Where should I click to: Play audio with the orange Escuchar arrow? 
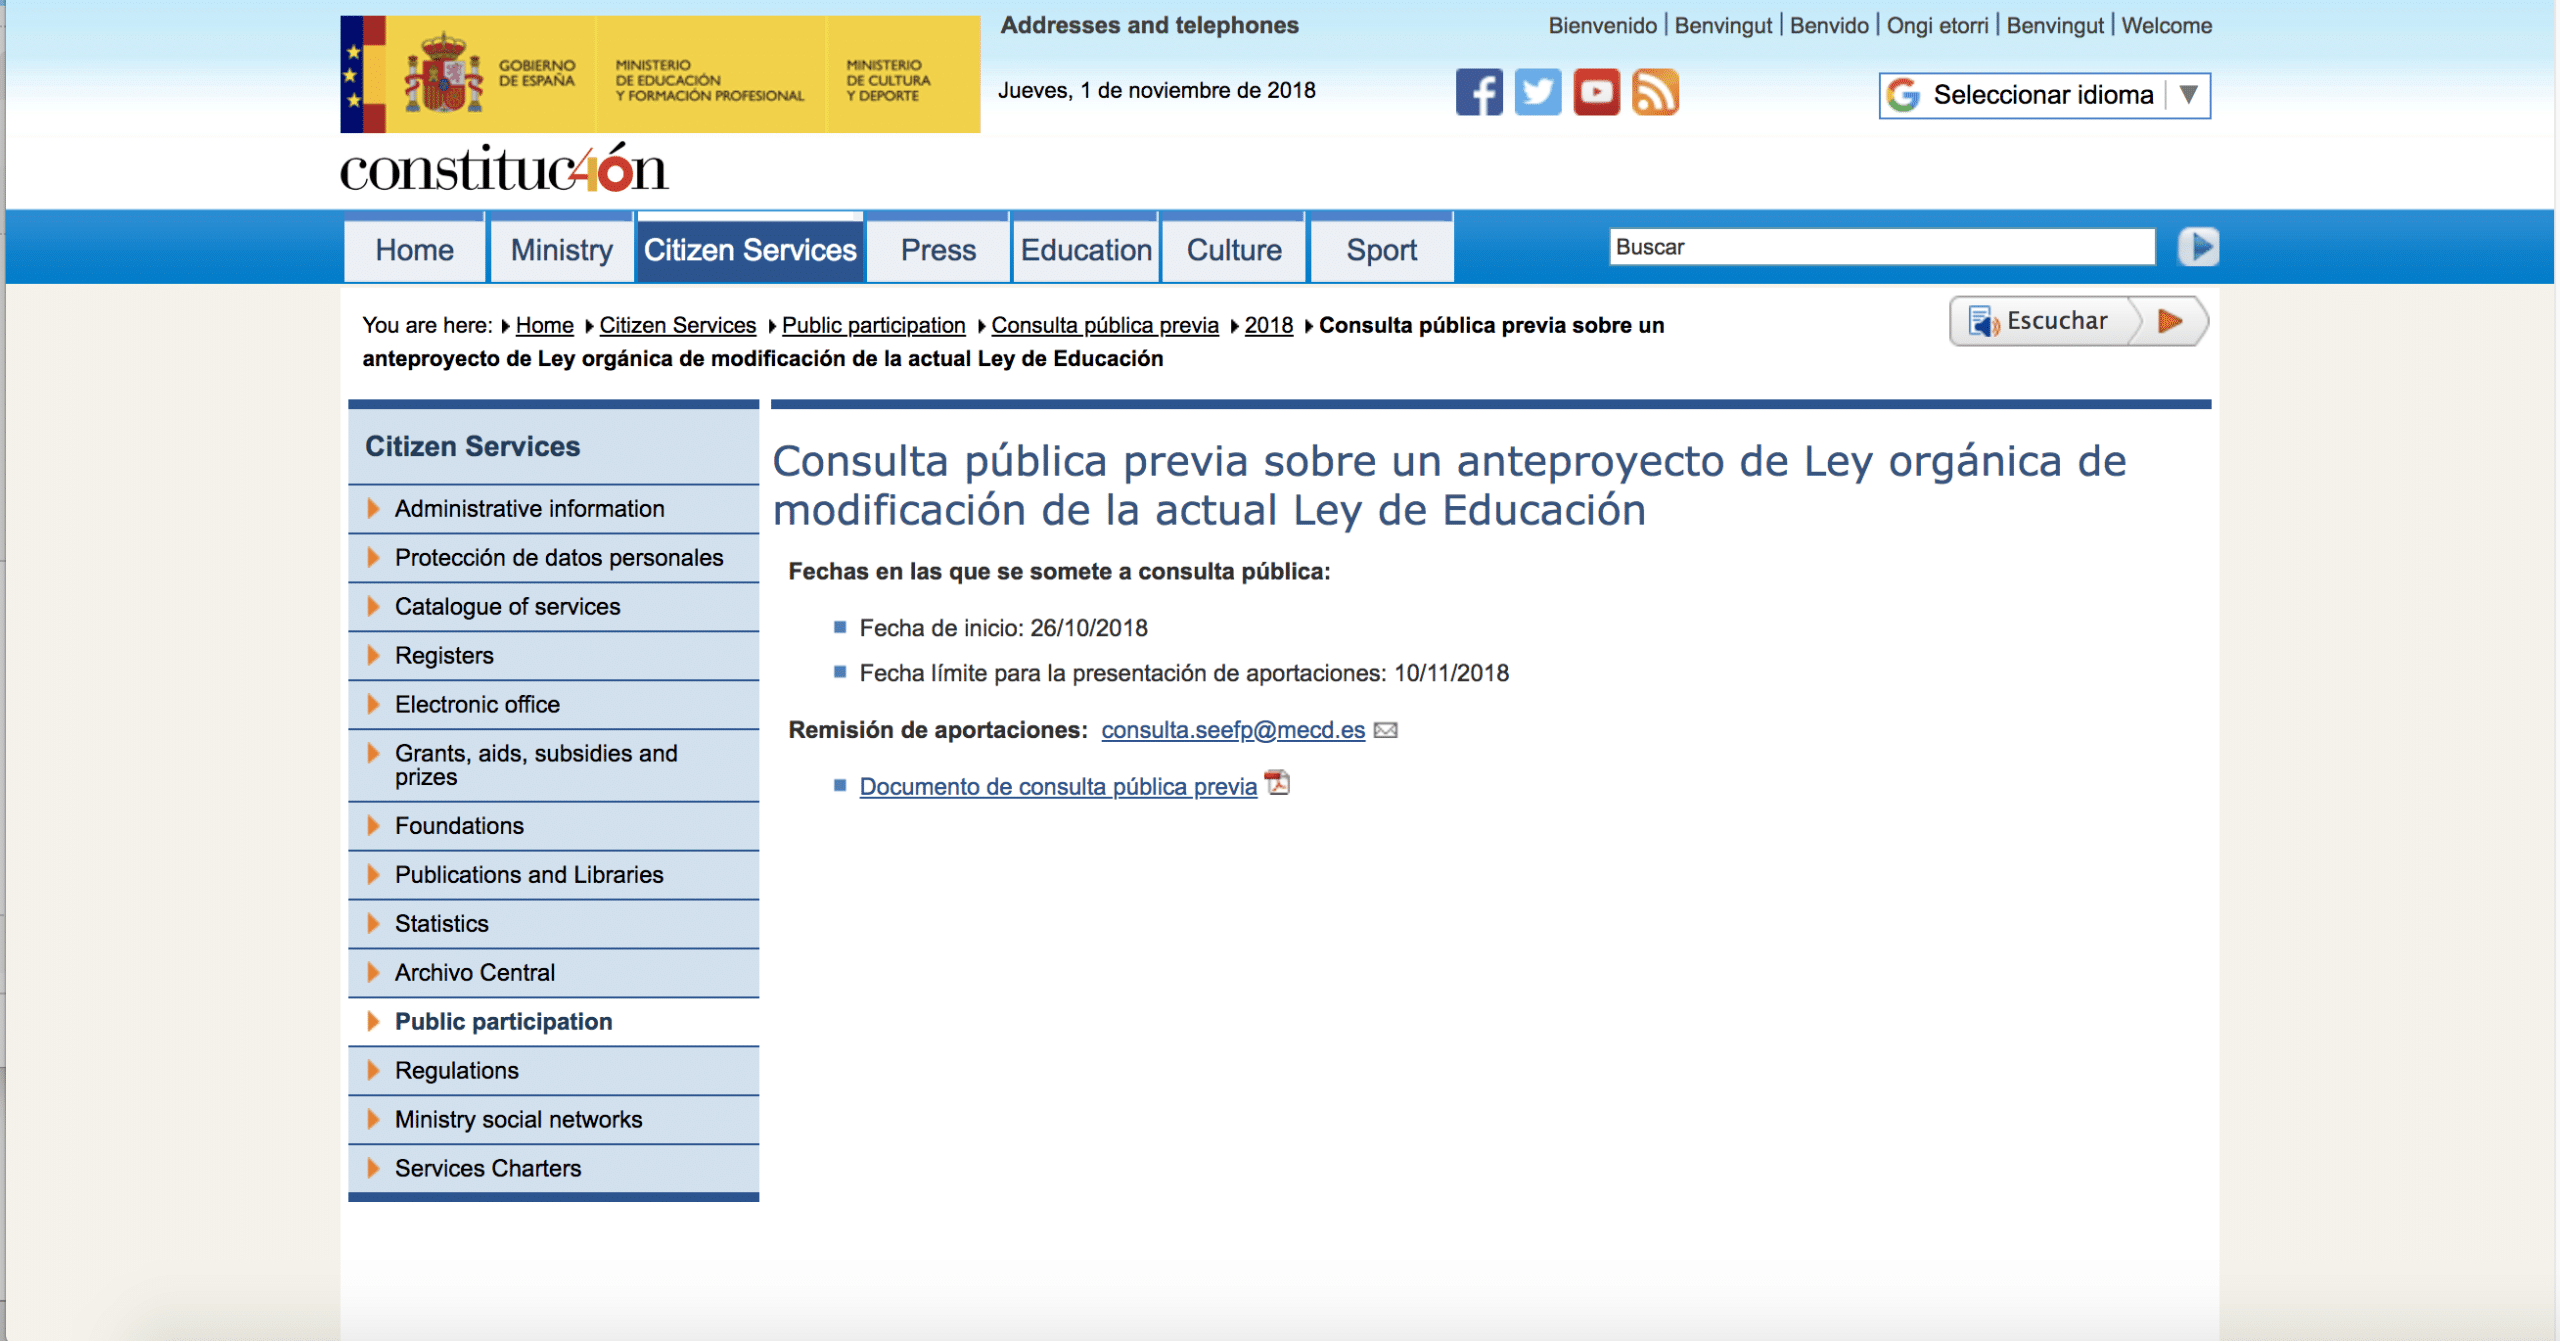coord(2169,321)
